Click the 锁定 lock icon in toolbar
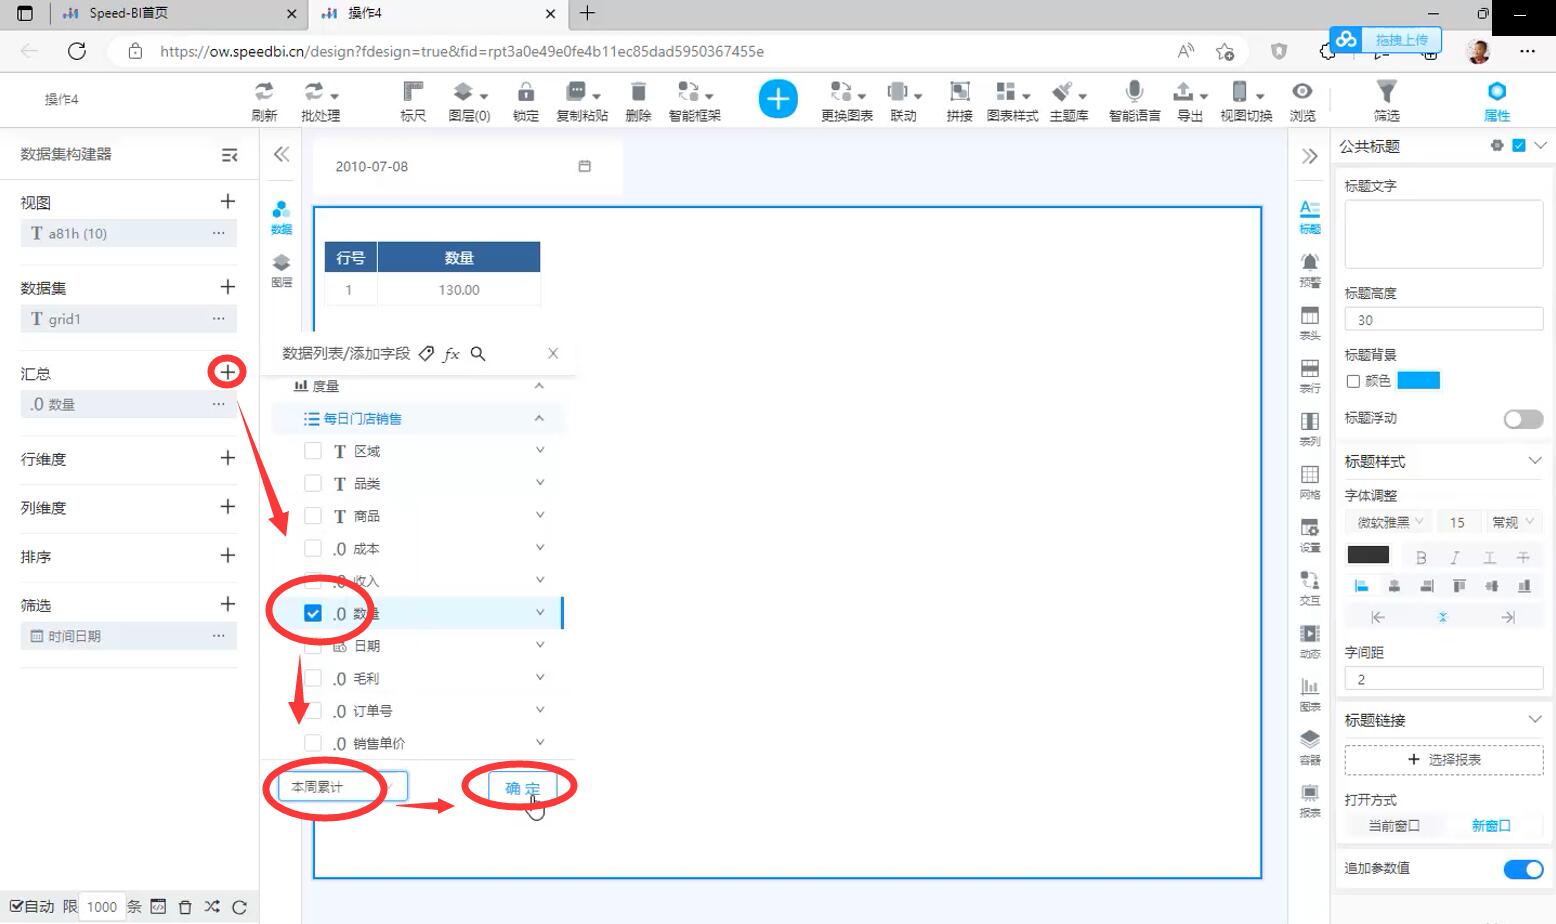The image size is (1556, 924). pyautogui.click(x=525, y=100)
